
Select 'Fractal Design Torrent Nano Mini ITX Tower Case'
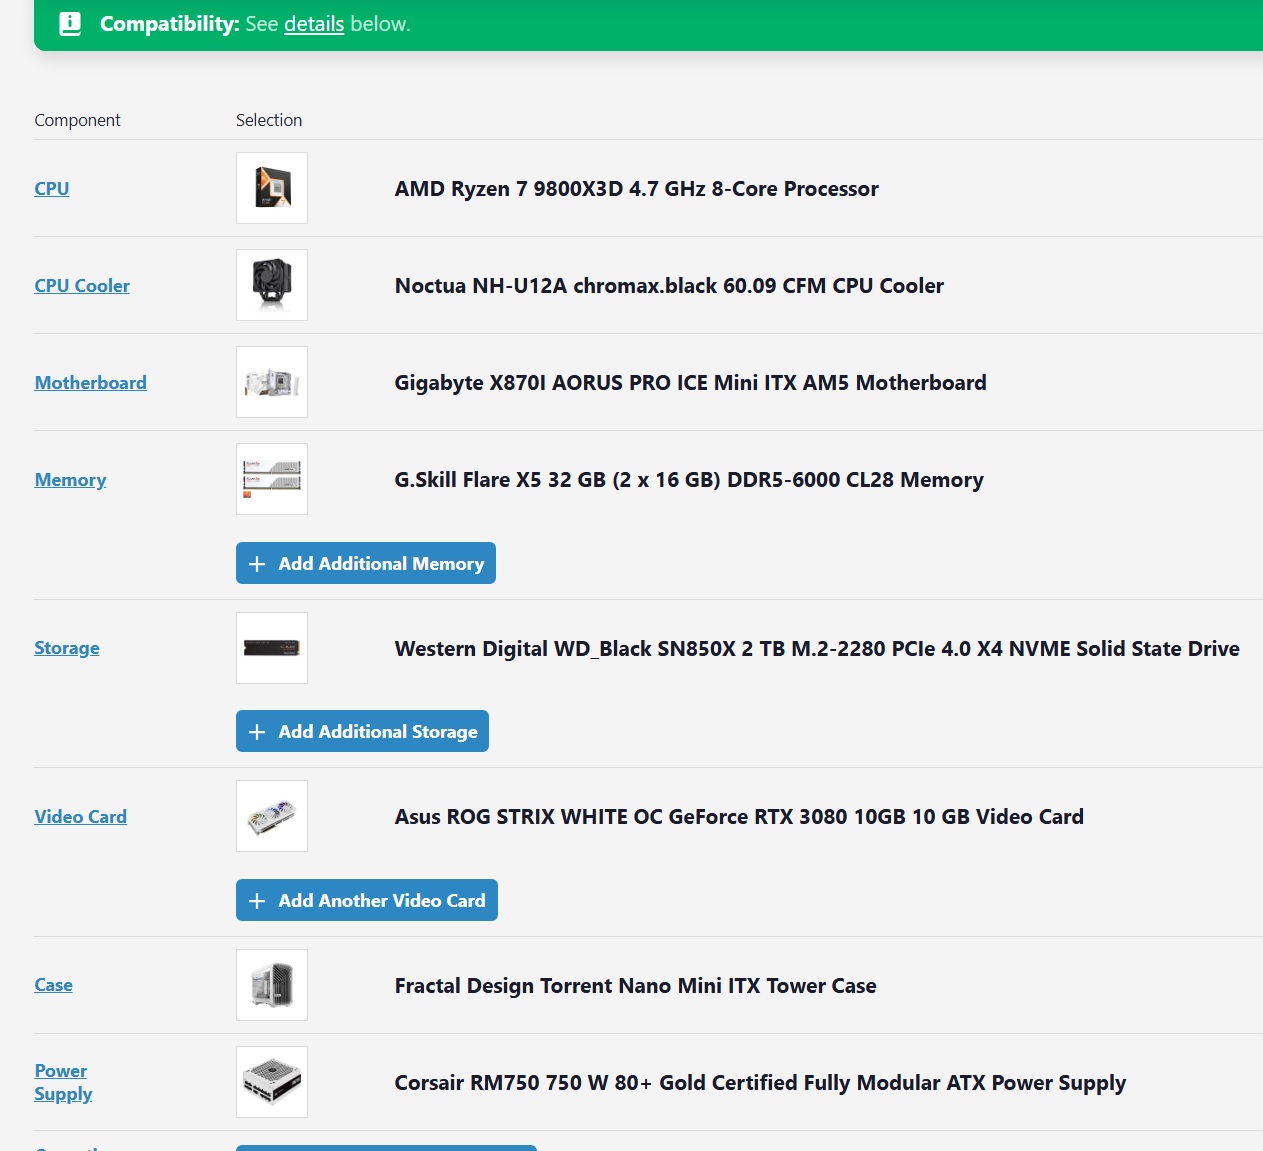tap(636, 986)
